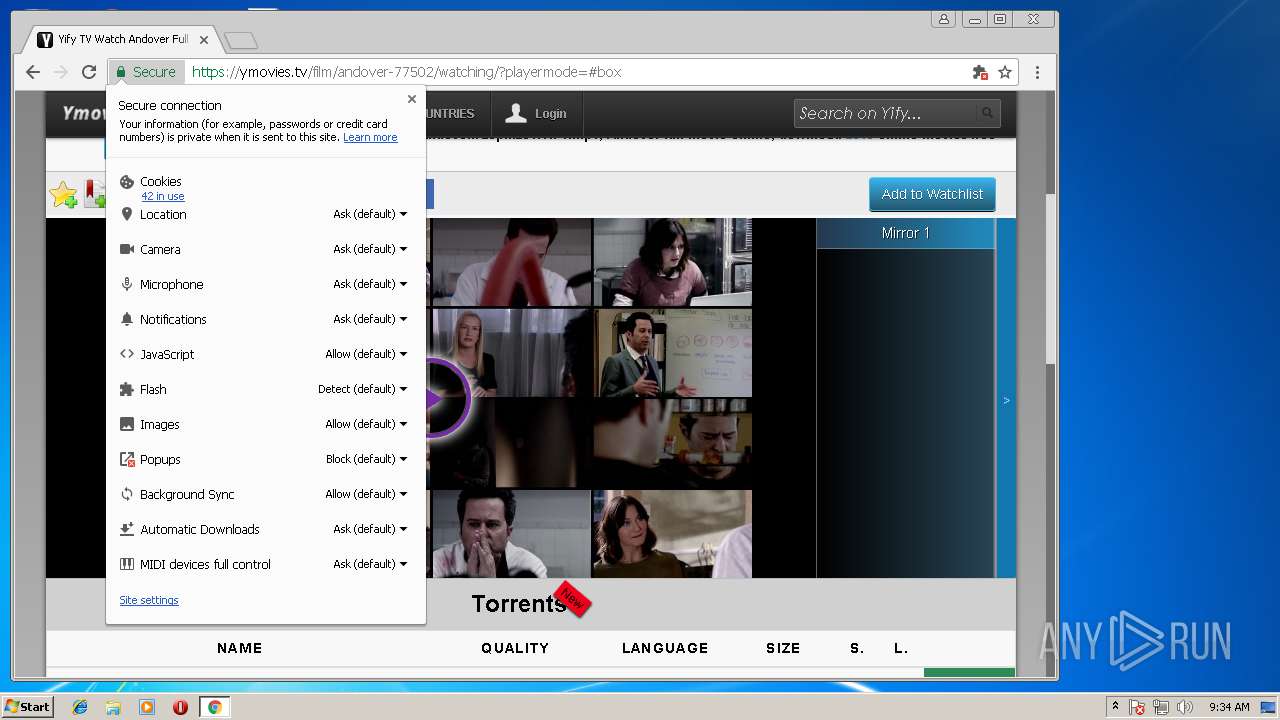Open Background Sync permission dropdown
Viewport: 1280px width, 720px height.
click(366, 494)
